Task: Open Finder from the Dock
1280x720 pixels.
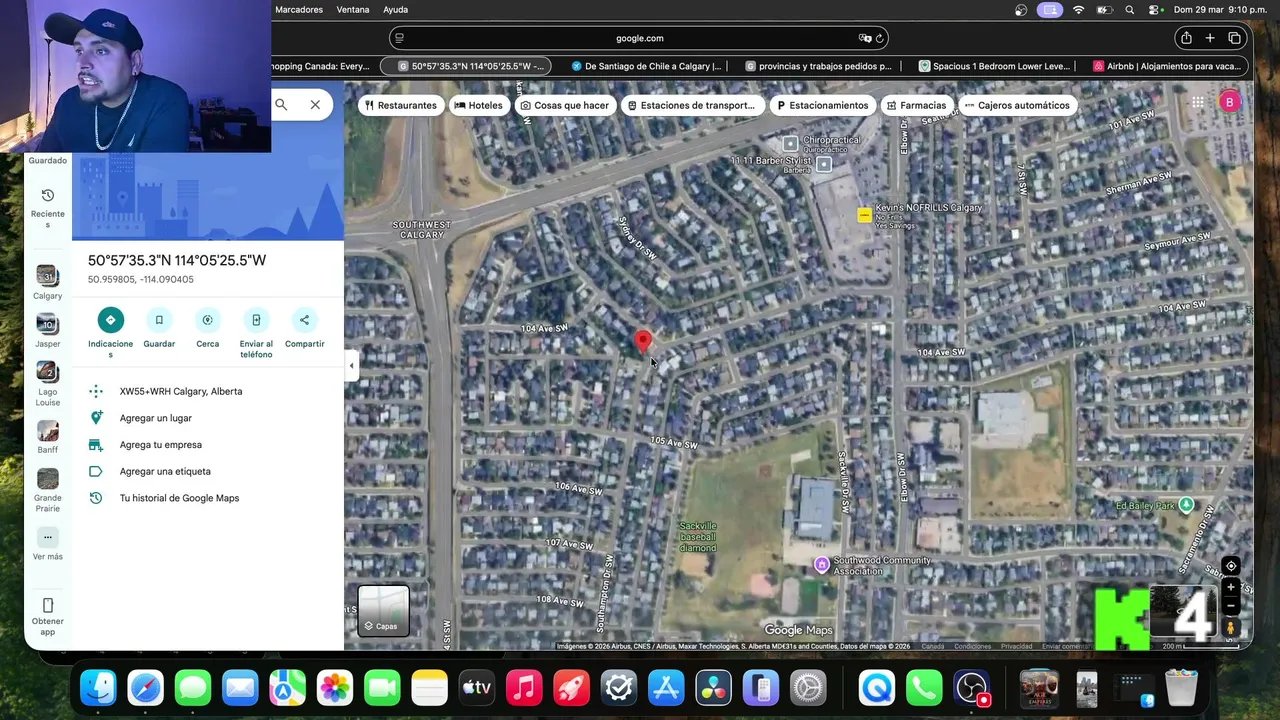Action: (x=98, y=688)
